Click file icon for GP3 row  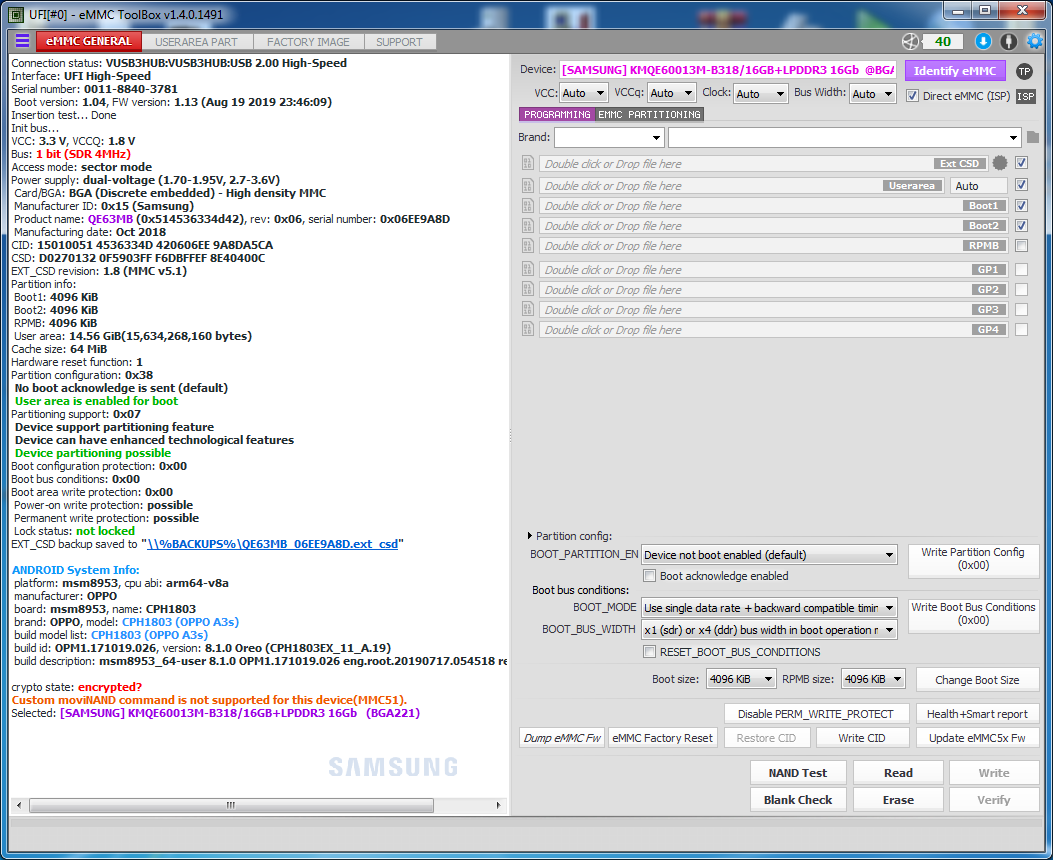528,309
